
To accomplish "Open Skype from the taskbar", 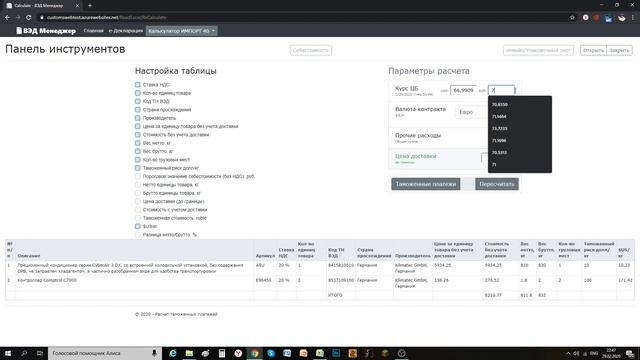I will point(271,353).
